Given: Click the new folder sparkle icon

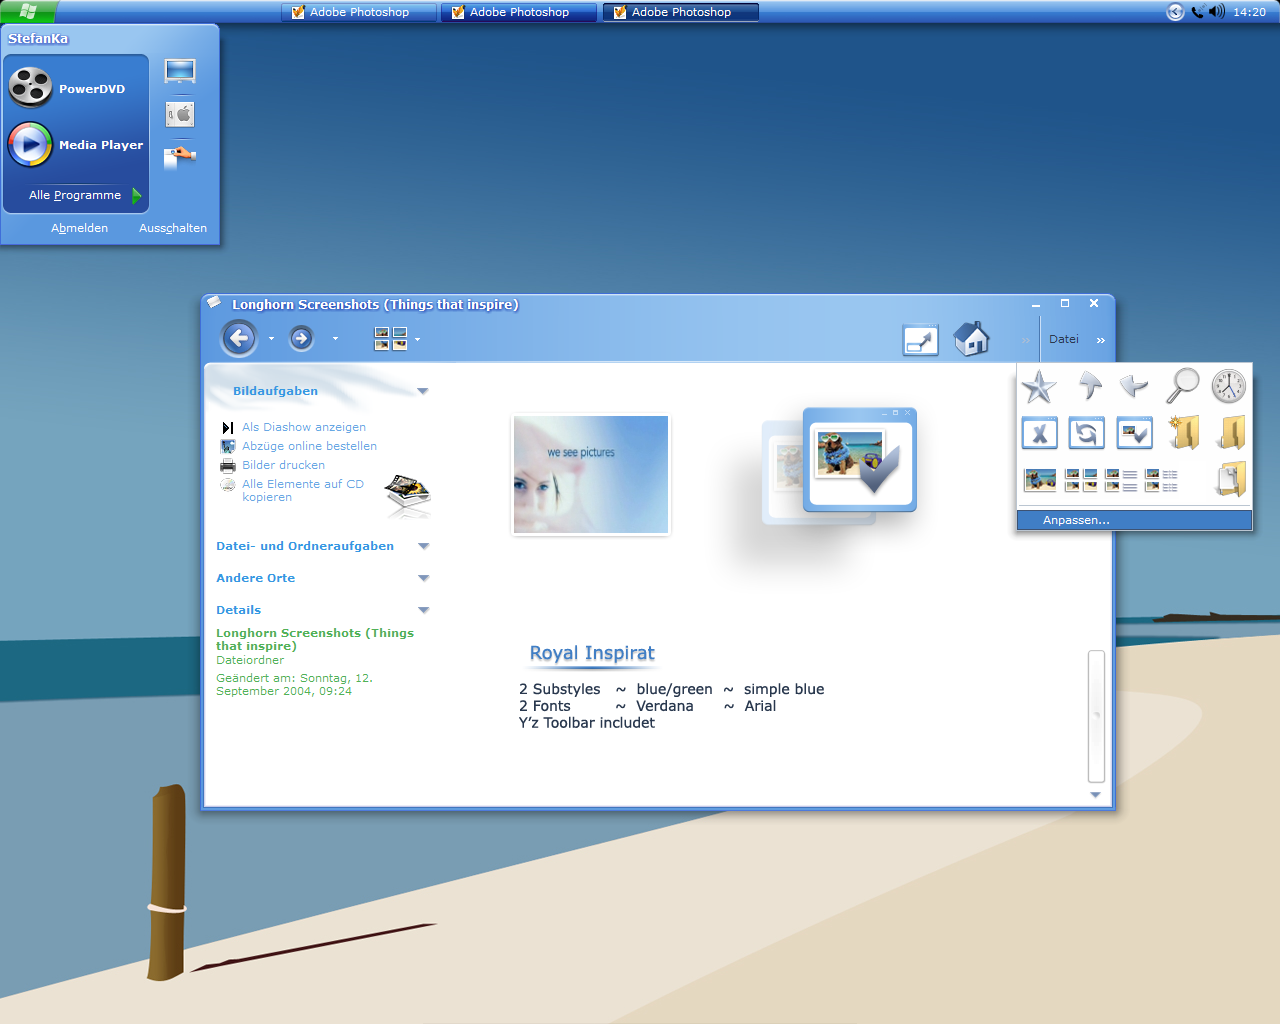Looking at the screenshot, I should 1183,433.
